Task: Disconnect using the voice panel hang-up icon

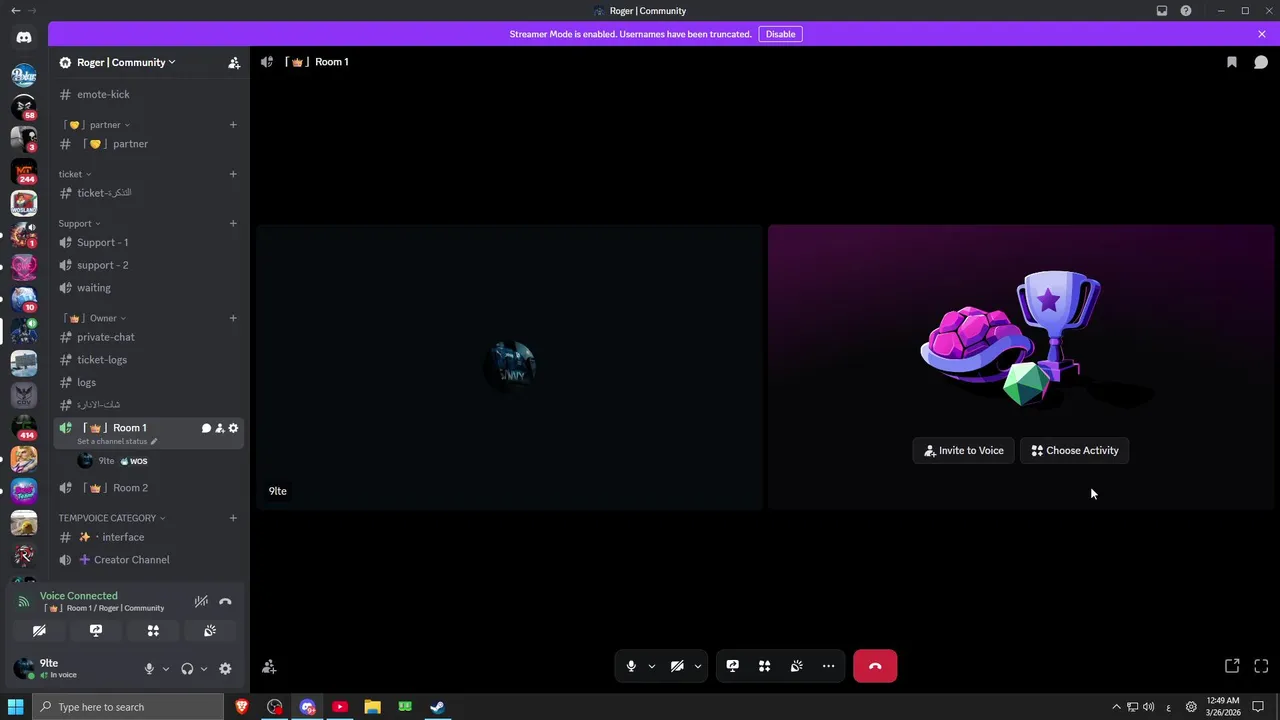Action: click(x=225, y=602)
